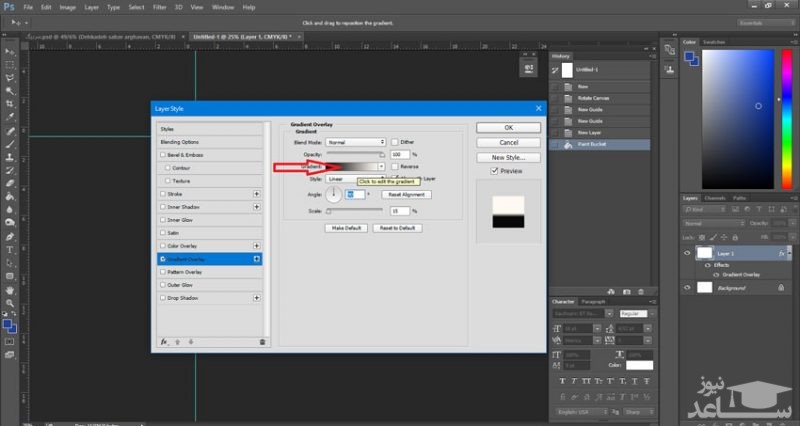Add another Stroke effect with plus icon
800x426 pixels.
click(x=257, y=193)
